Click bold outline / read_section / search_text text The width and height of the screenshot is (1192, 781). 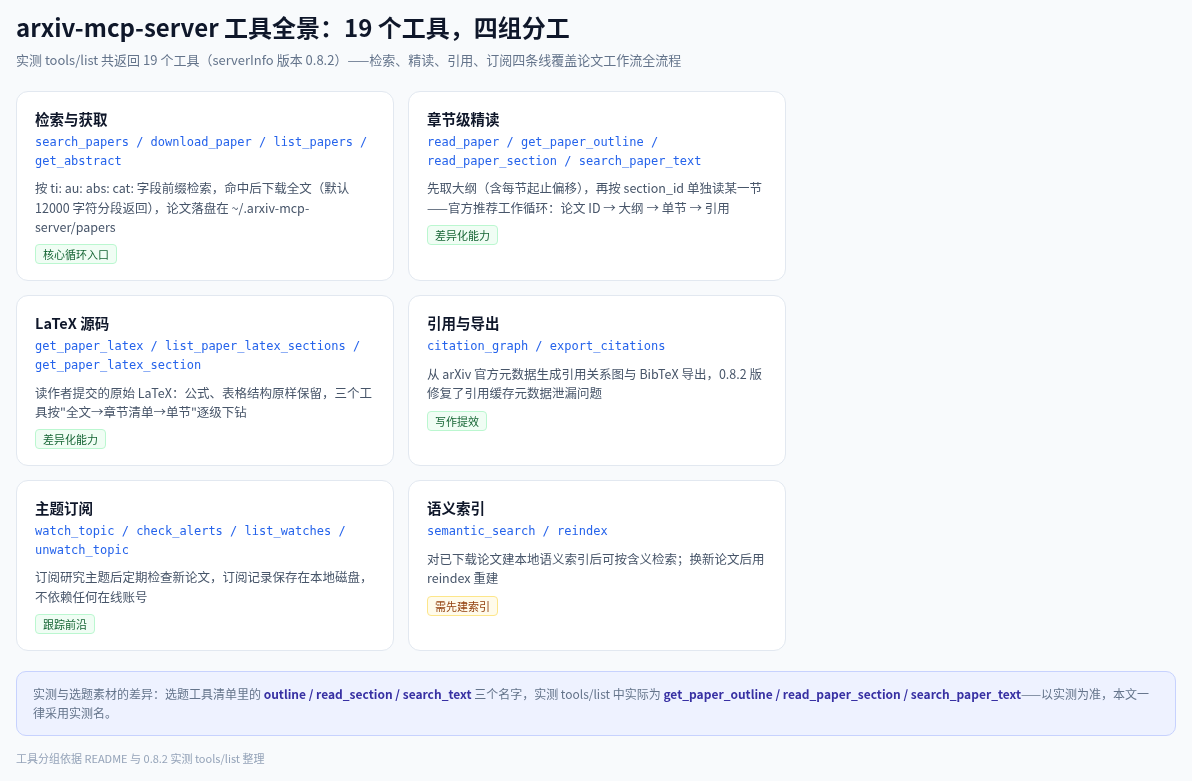pyautogui.click(x=367, y=694)
